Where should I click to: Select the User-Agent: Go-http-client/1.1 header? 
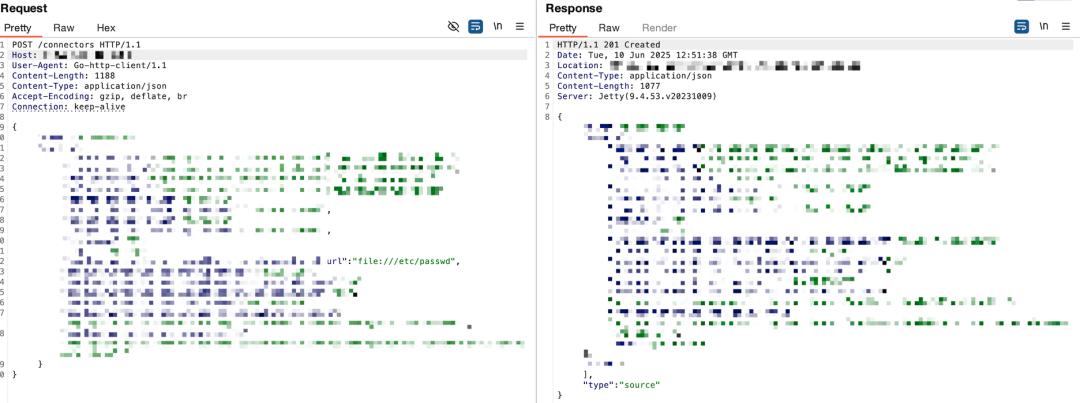pos(89,65)
